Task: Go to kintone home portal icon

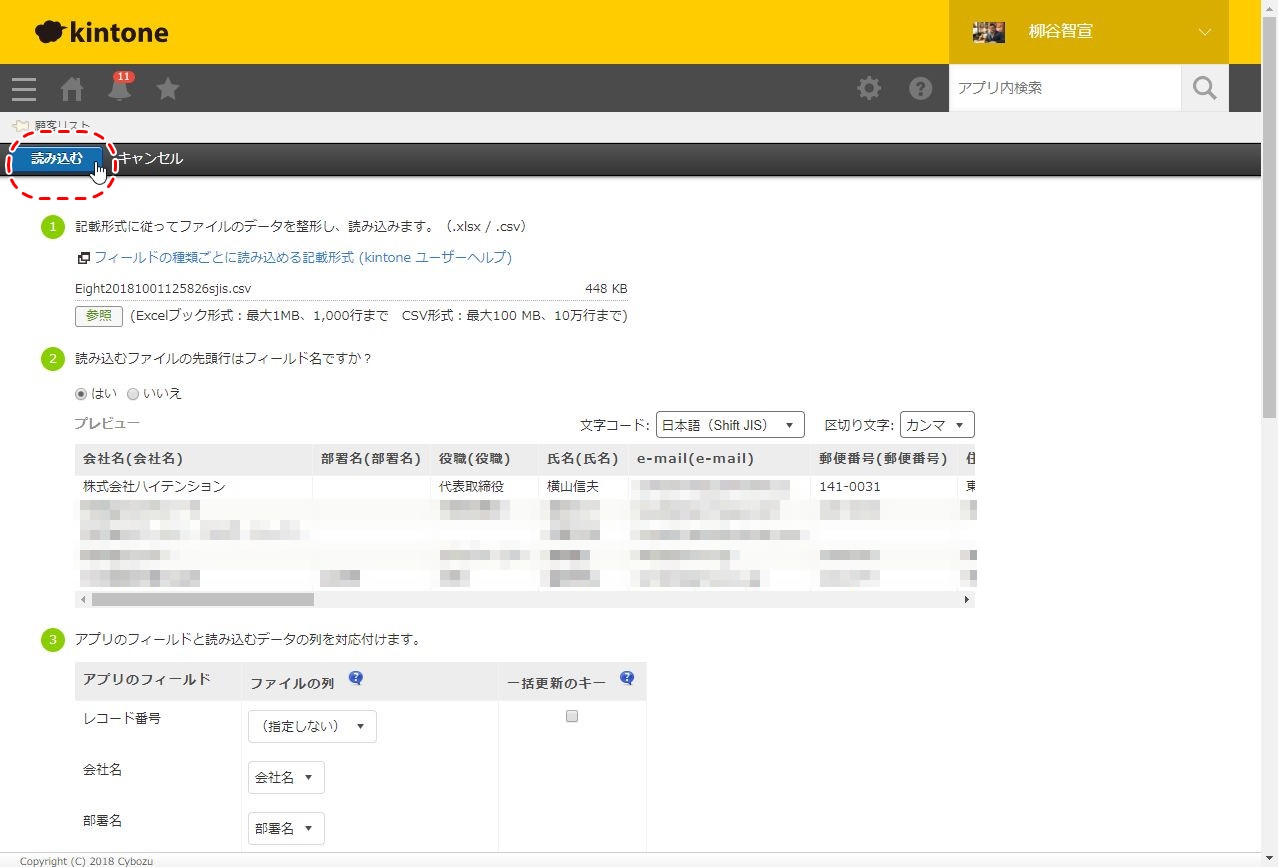Action: coord(72,89)
